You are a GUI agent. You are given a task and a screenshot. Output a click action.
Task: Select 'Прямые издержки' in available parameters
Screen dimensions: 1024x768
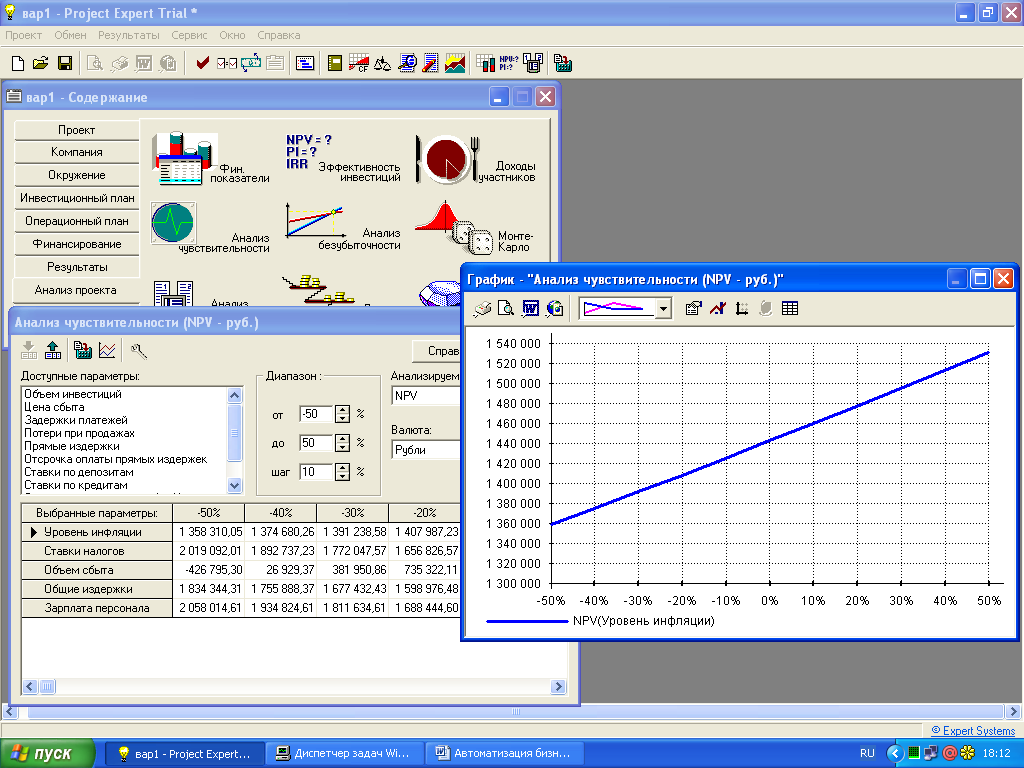coord(72,446)
